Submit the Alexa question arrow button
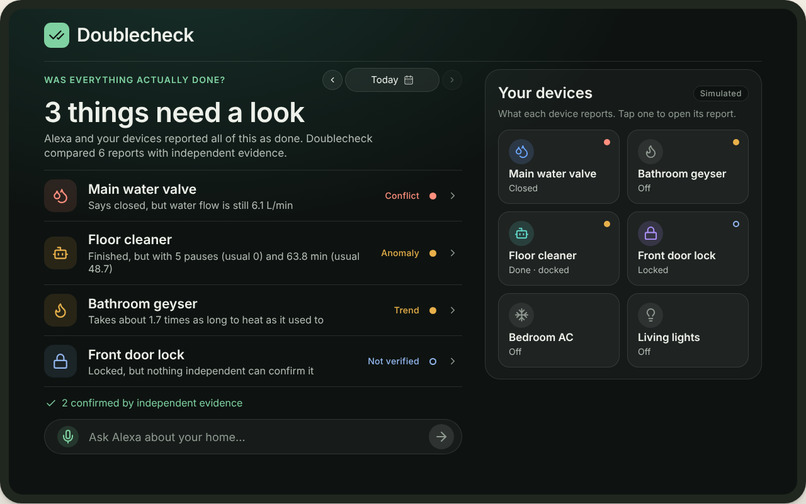This screenshot has width=806, height=504. [441, 437]
